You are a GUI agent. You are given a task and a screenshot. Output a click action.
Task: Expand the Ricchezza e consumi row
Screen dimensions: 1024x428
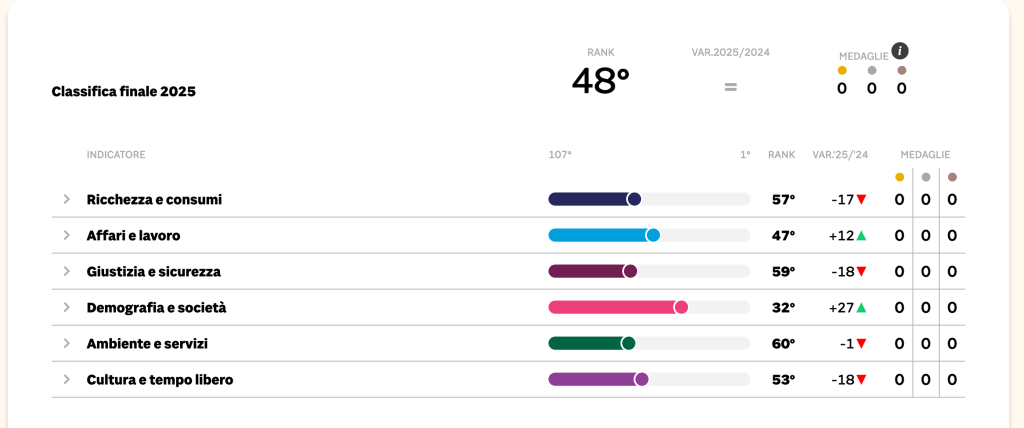(67, 199)
